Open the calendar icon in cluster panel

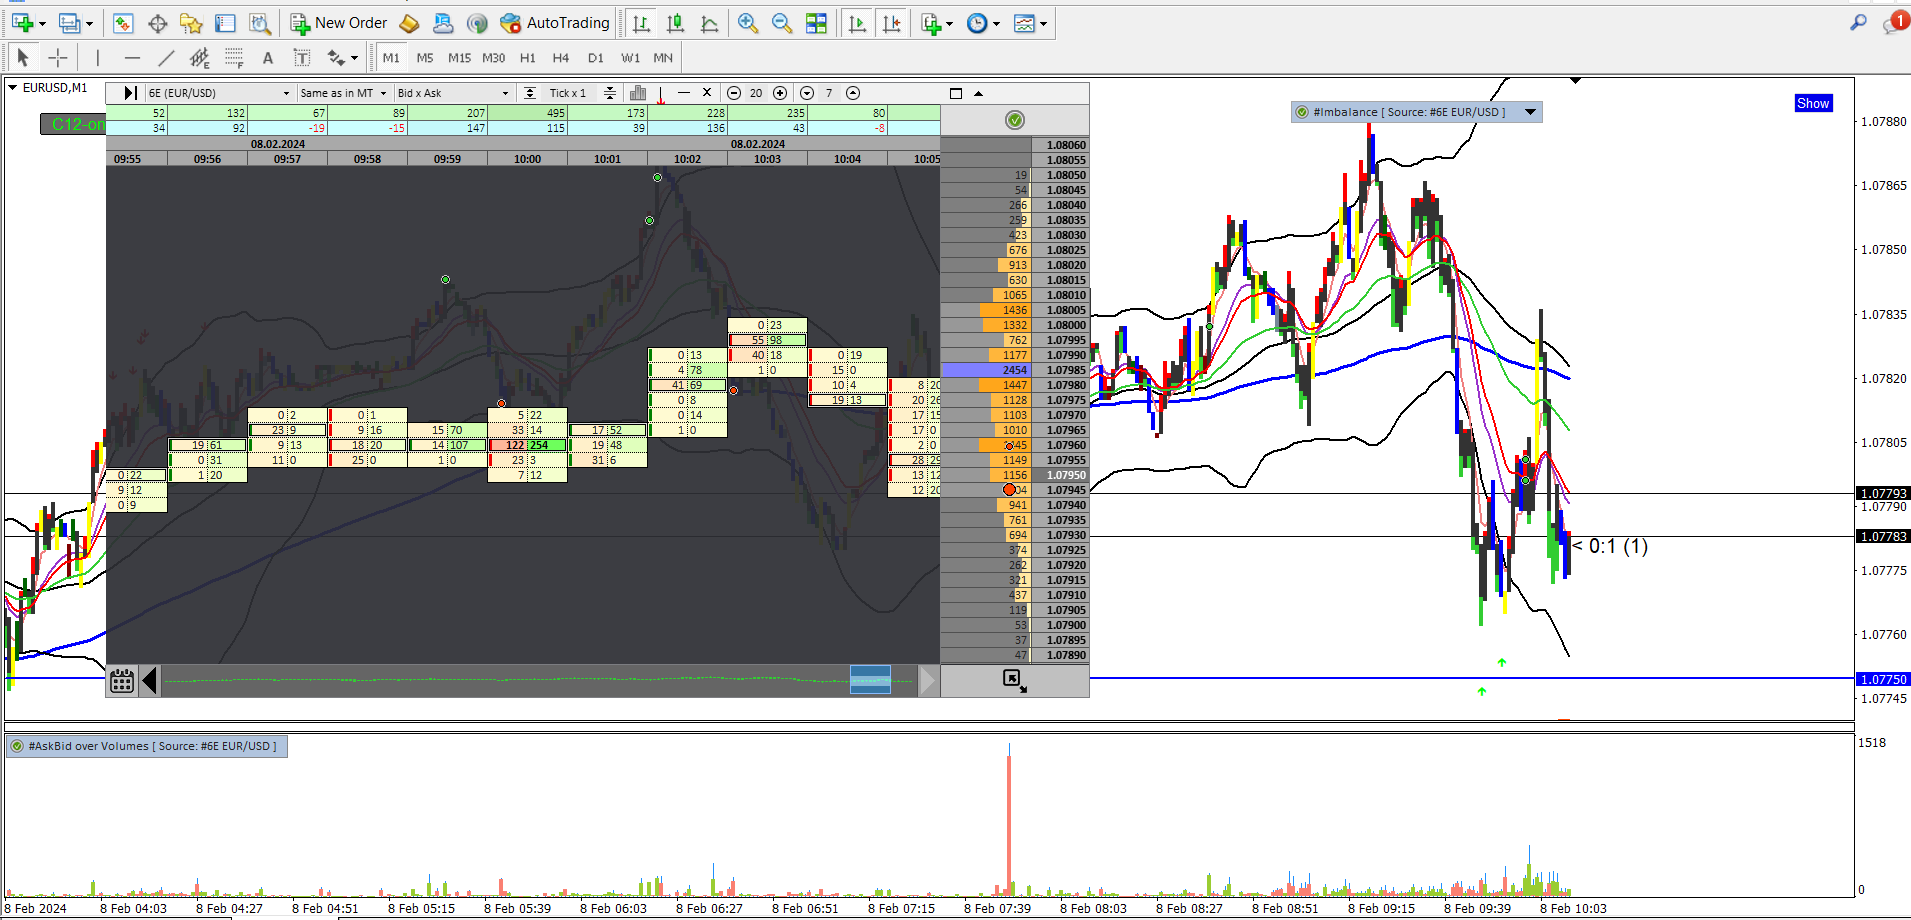(122, 681)
